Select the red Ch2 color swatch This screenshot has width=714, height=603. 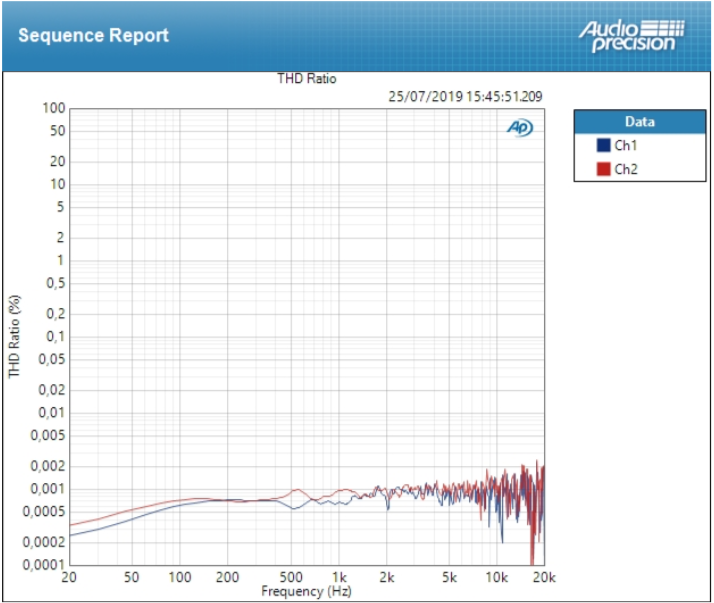click(603, 169)
